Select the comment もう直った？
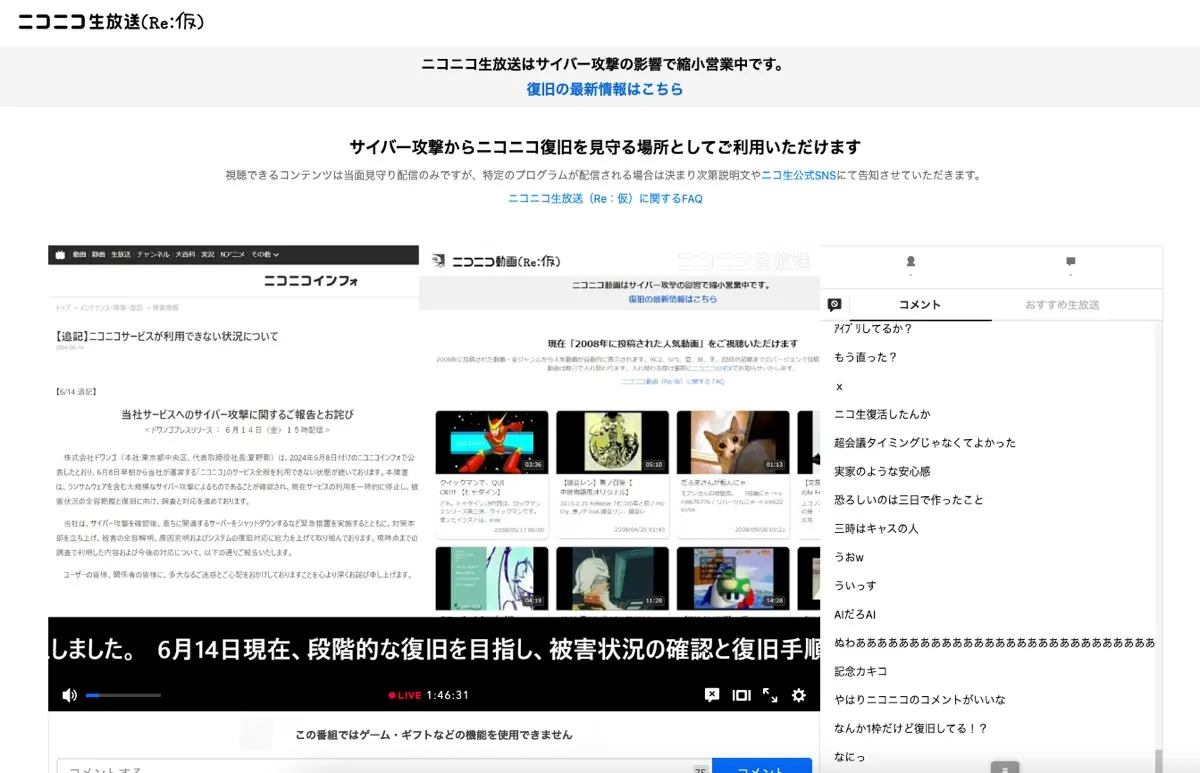 [x=866, y=357]
